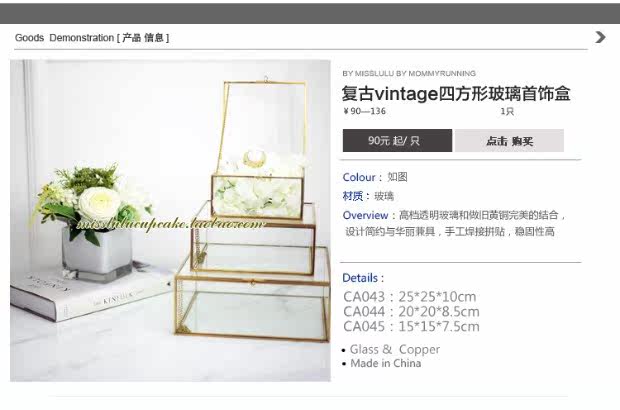Click the CA045 15*15*7.5cm size line
The image size is (620, 410).
(x=411, y=327)
